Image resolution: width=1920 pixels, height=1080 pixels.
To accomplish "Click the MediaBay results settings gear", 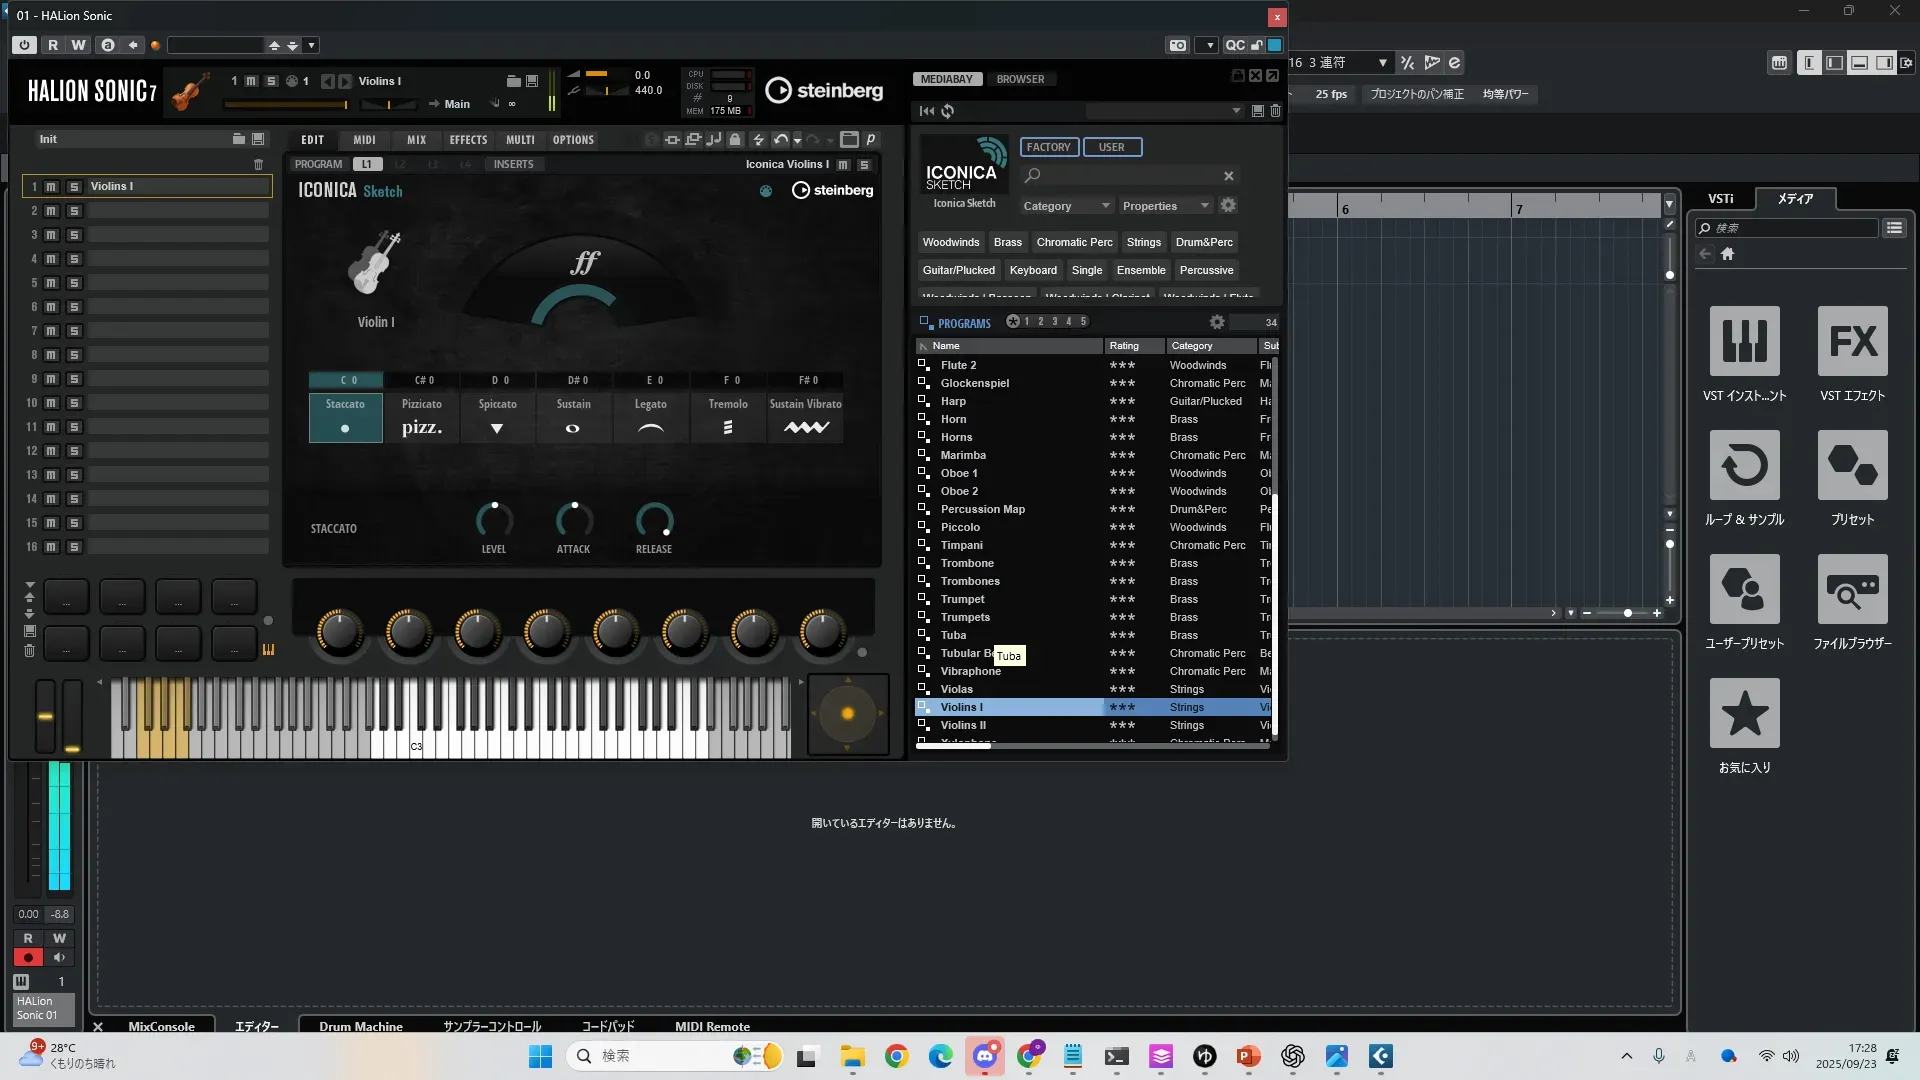I will pos(1216,322).
